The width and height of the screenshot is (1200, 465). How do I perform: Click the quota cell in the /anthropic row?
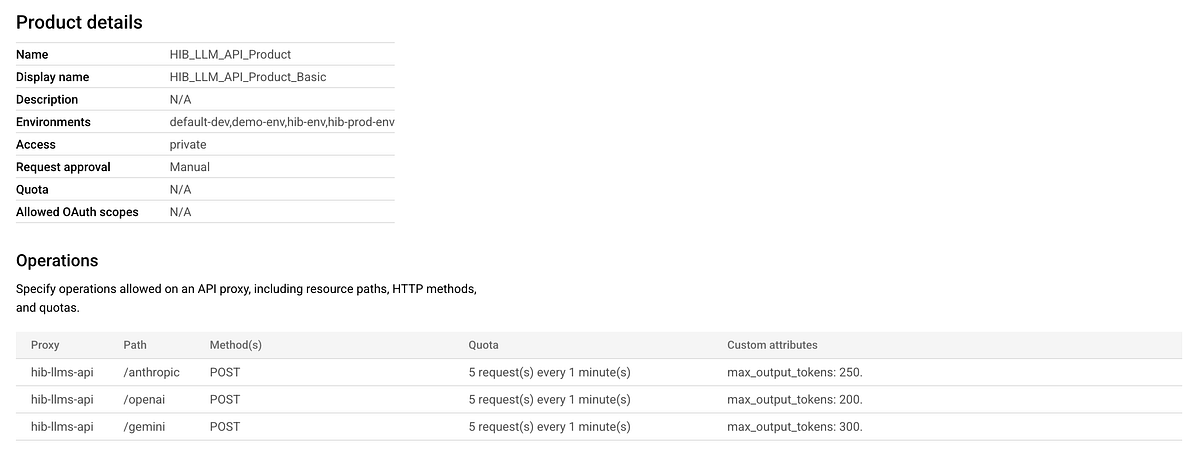click(549, 372)
